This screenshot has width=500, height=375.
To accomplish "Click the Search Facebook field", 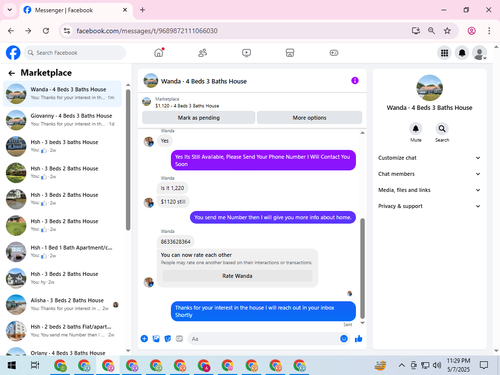I will click(75, 53).
